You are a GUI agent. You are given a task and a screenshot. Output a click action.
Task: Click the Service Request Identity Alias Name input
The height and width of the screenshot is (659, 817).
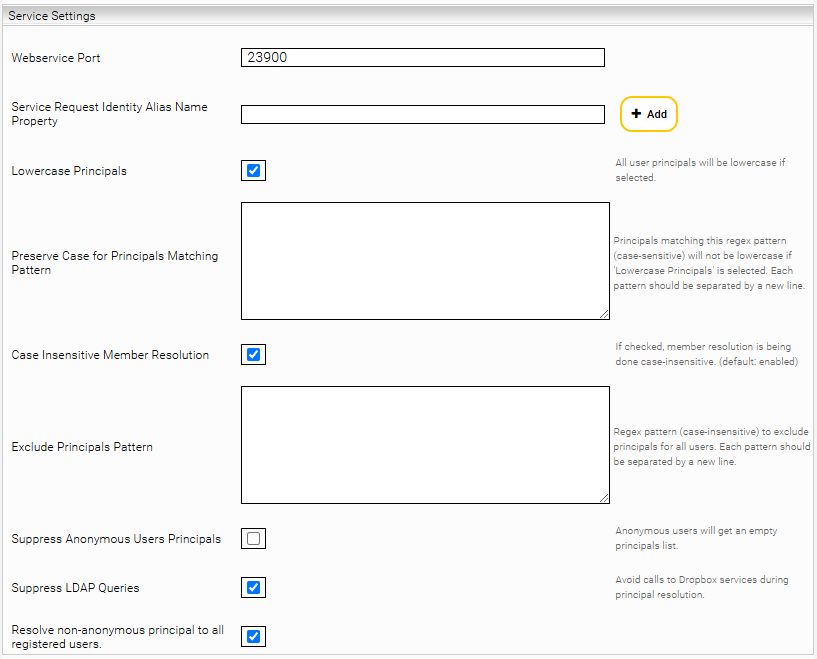click(x=423, y=115)
